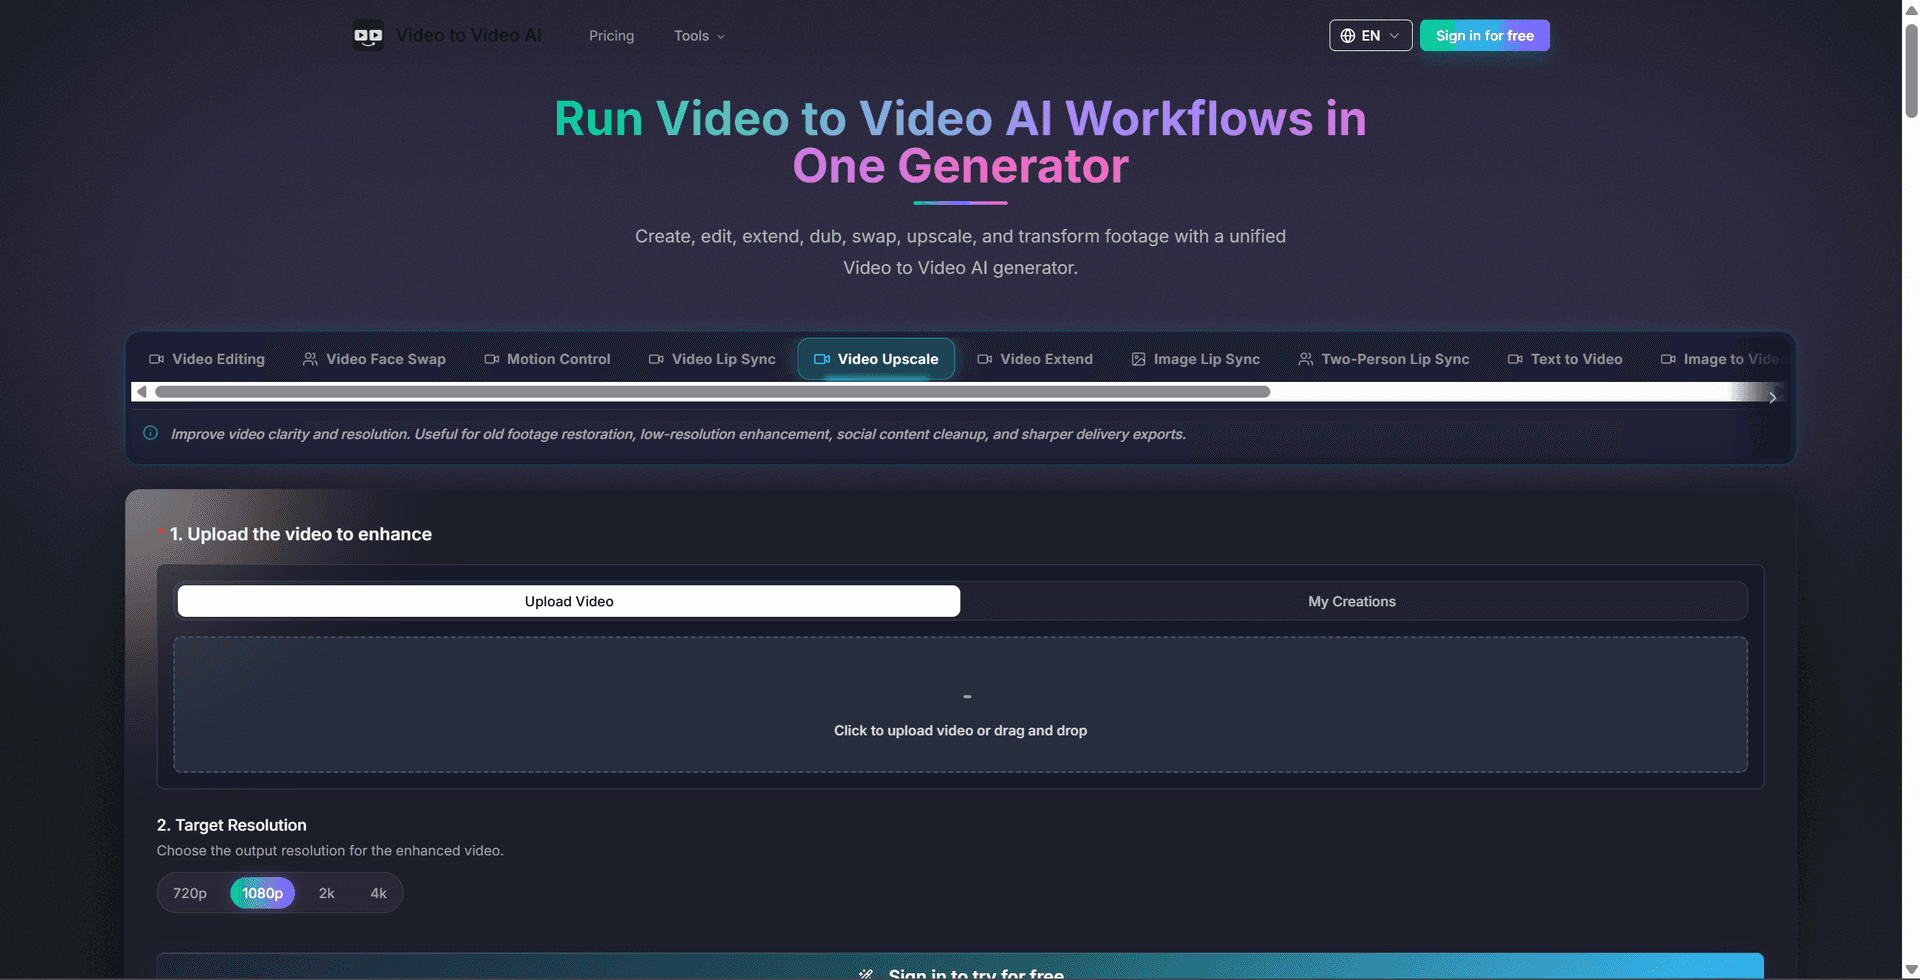Open the Motion Control tab
Image resolution: width=1920 pixels, height=980 pixels.
[547, 359]
